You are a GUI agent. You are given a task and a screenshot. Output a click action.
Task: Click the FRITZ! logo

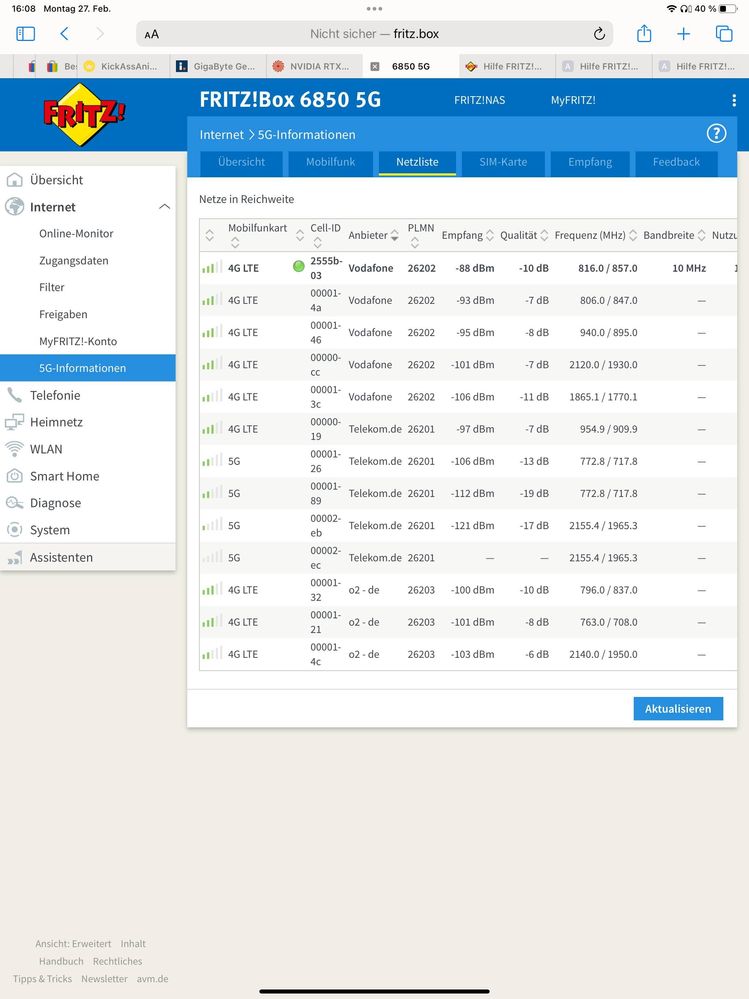83,115
